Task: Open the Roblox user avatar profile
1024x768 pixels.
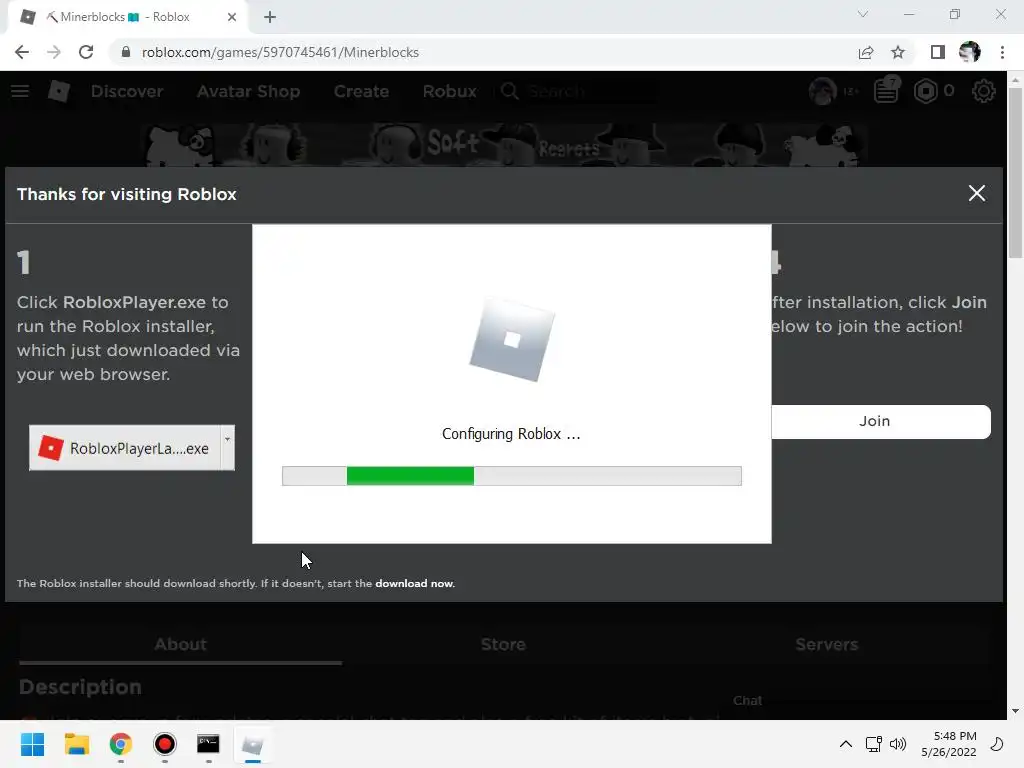Action: pyautogui.click(x=822, y=91)
